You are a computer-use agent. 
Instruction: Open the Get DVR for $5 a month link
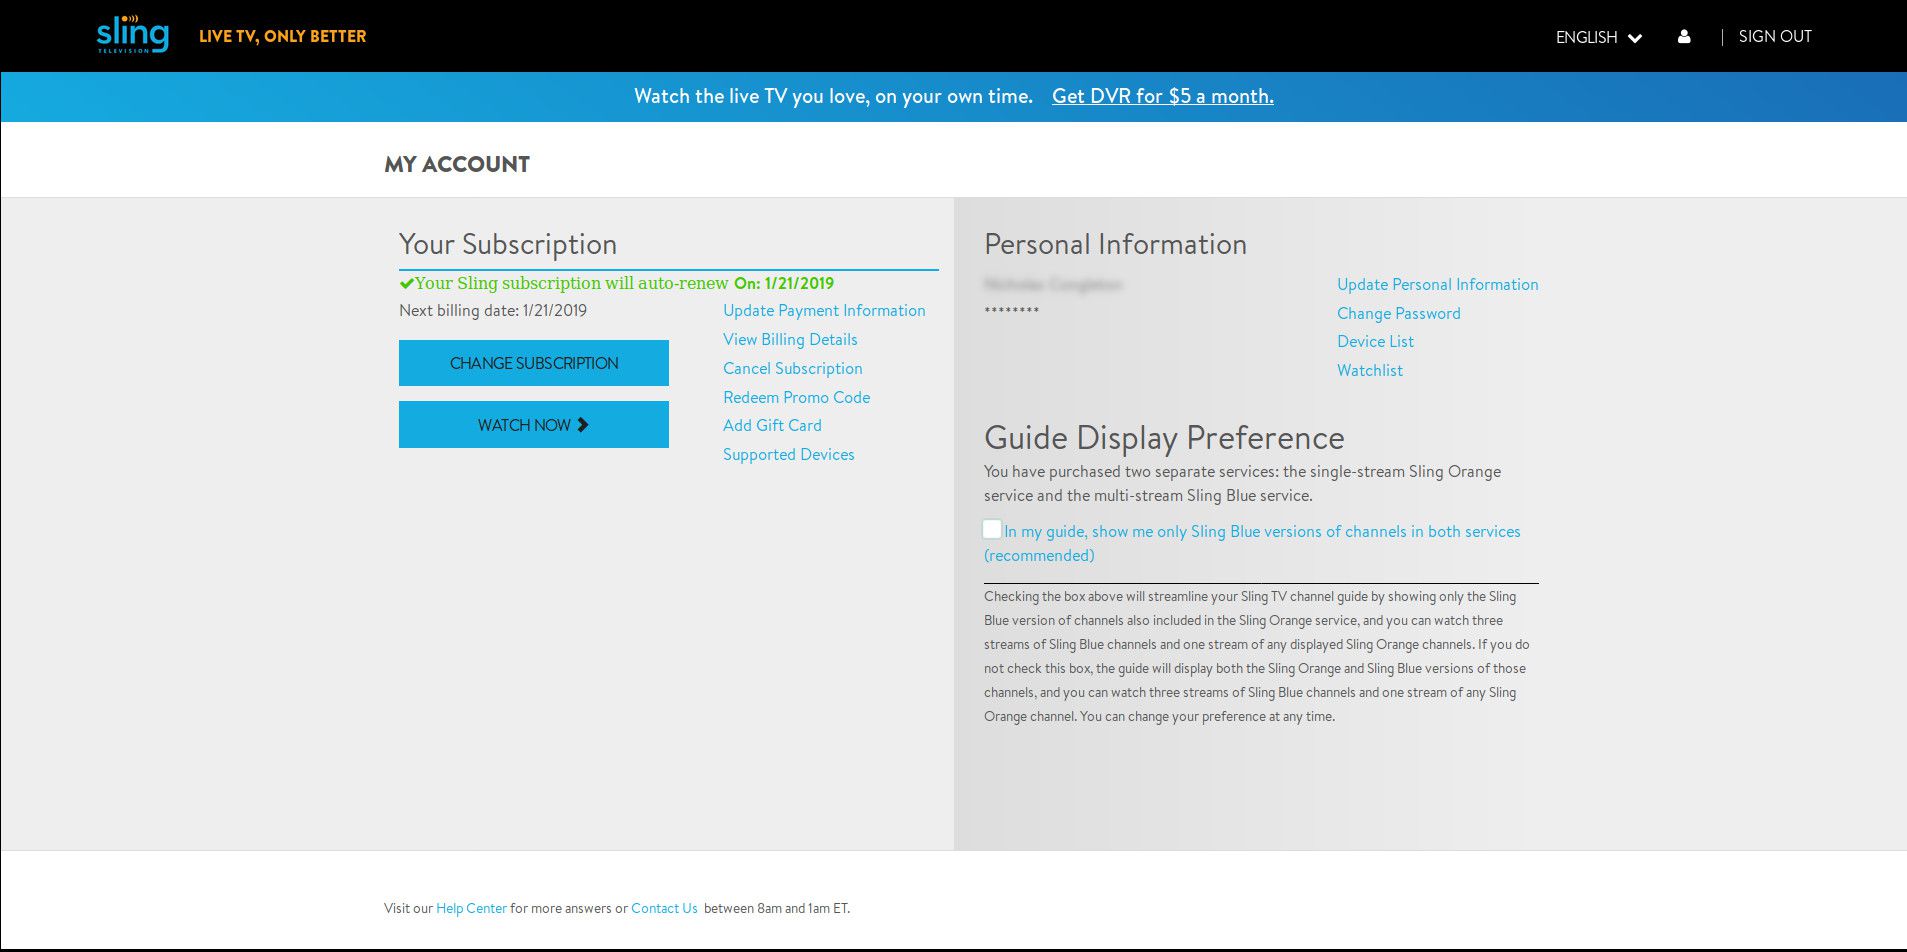pos(1162,96)
